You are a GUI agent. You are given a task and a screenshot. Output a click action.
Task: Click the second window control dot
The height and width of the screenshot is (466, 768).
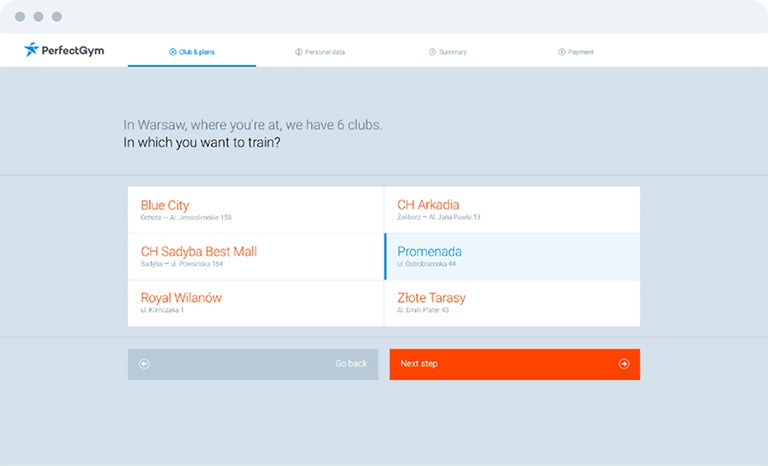[38, 17]
